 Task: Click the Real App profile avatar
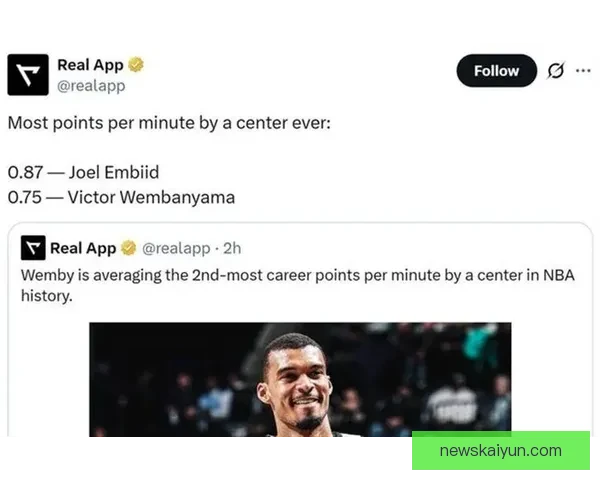point(28,75)
